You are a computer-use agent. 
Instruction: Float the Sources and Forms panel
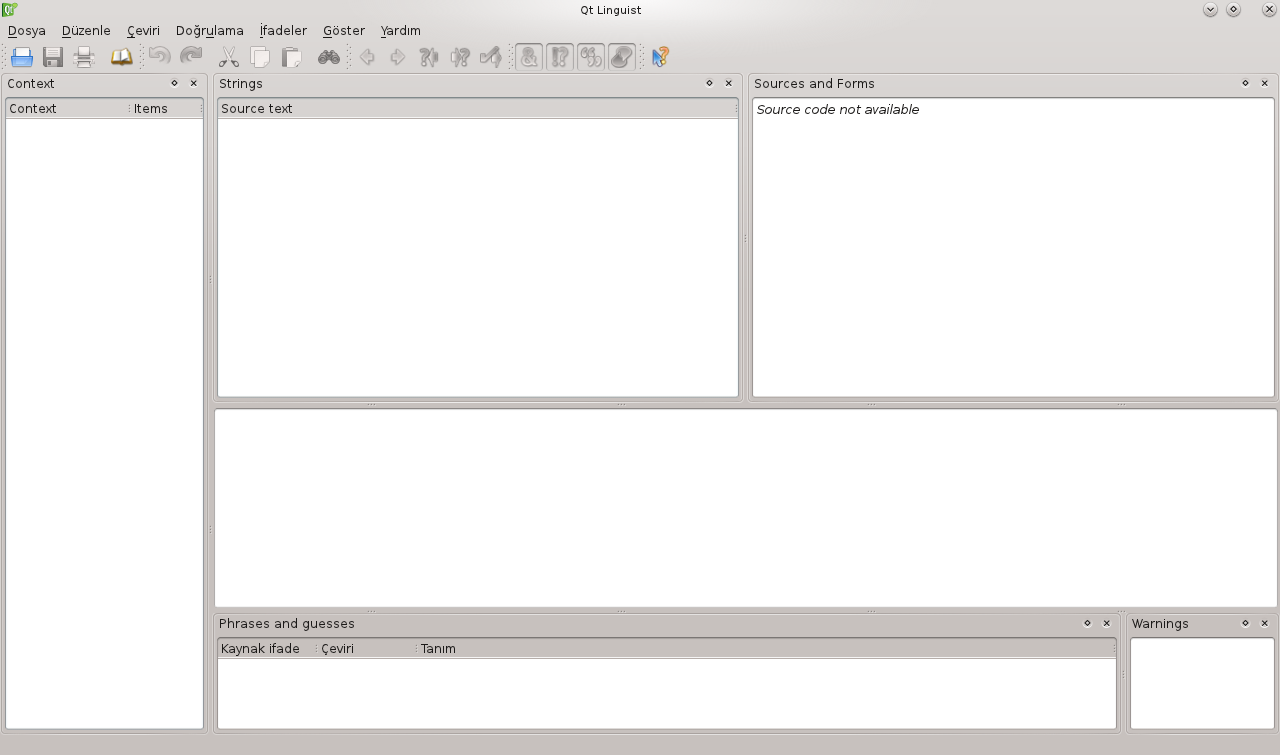point(1245,84)
